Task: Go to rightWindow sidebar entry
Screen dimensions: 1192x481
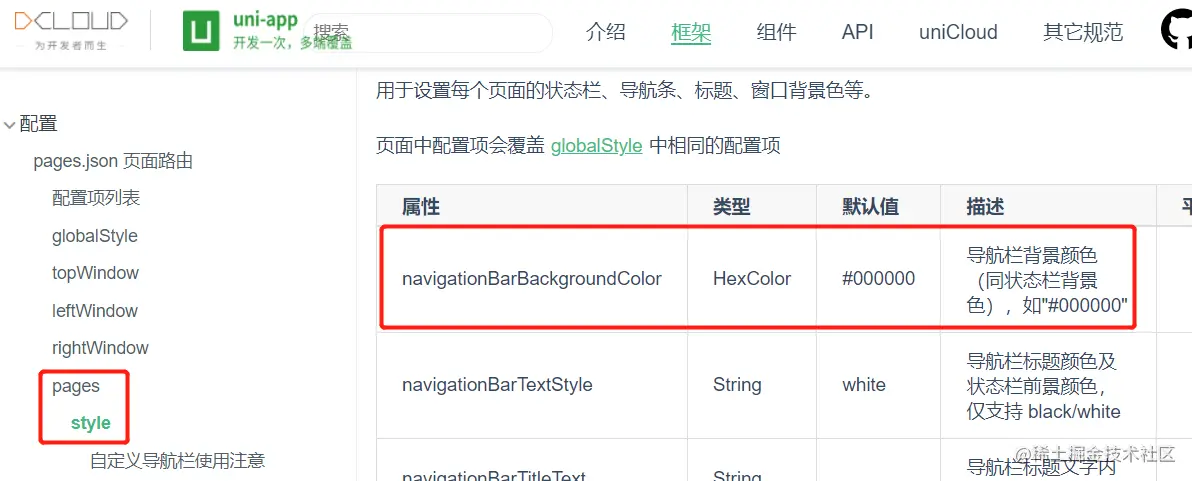Action: coord(100,348)
